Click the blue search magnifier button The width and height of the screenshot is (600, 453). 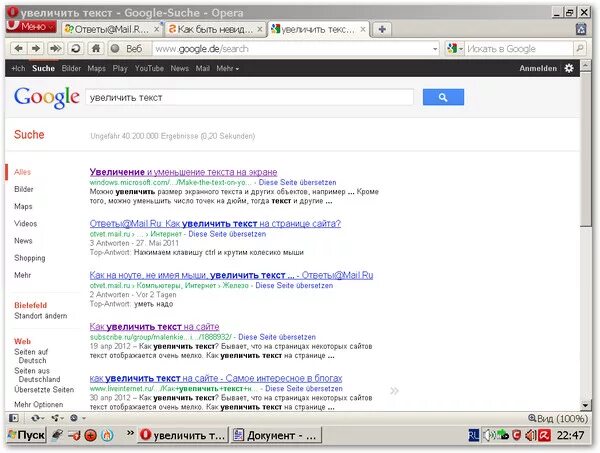click(443, 97)
